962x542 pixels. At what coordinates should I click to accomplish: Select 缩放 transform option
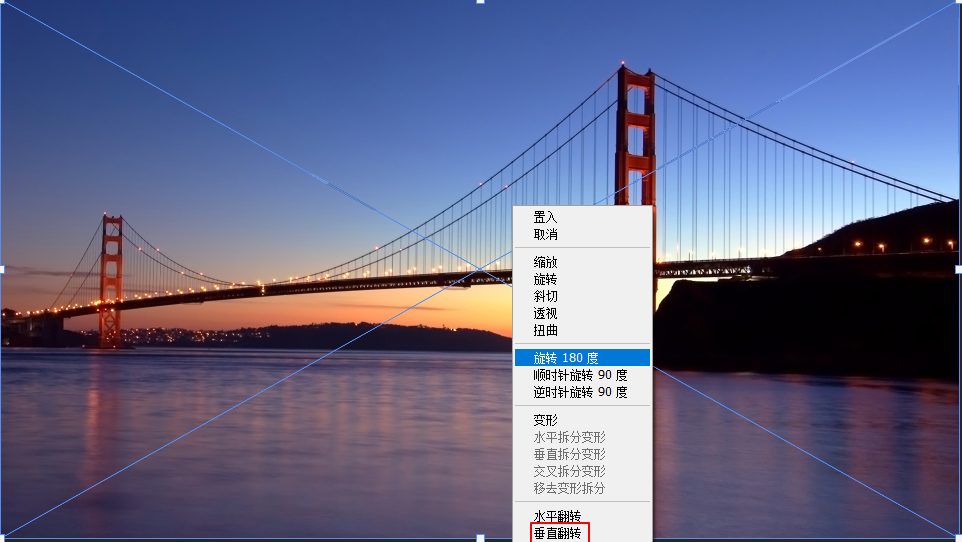pos(582,262)
